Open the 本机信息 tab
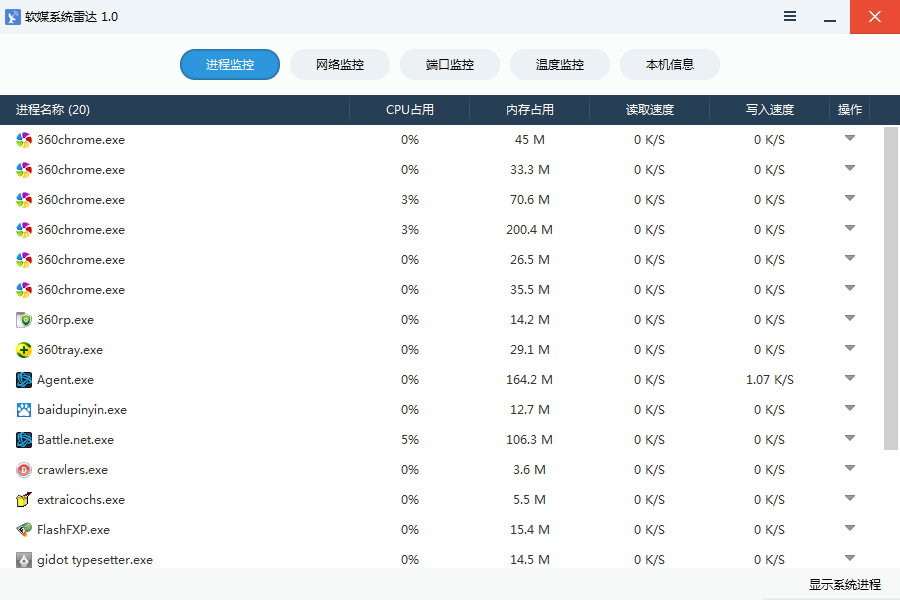Image resolution: width=900 pixels, height=600 pixels. tap(670, 64)
